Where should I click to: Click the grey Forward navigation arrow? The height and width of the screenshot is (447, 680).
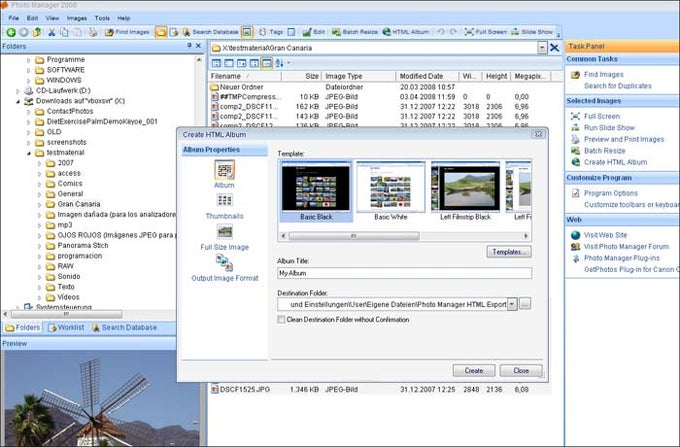tap(24, 32)
